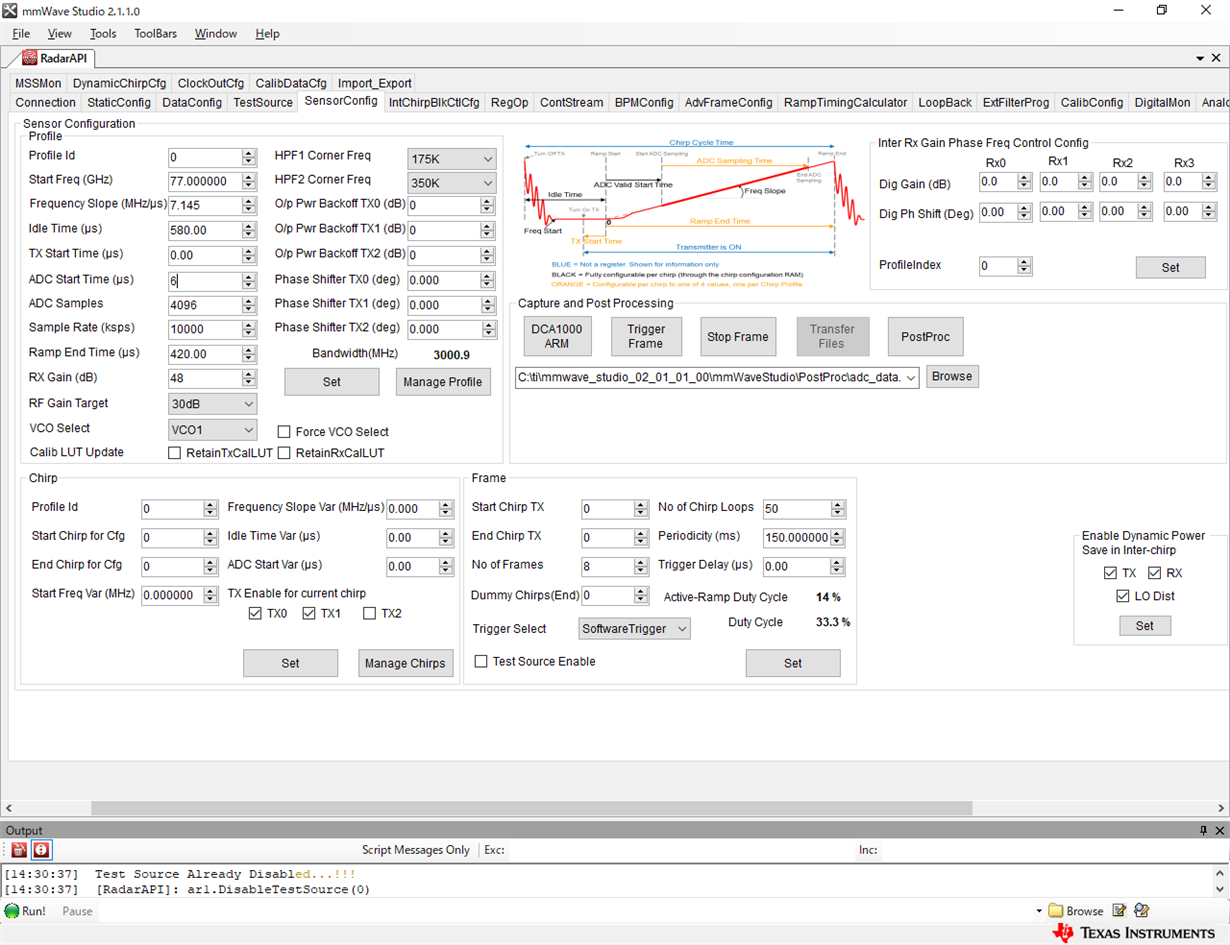1230x945 pixels.
Task: Enable the Test Source Enable checkbox
Action: click(481, 661)
